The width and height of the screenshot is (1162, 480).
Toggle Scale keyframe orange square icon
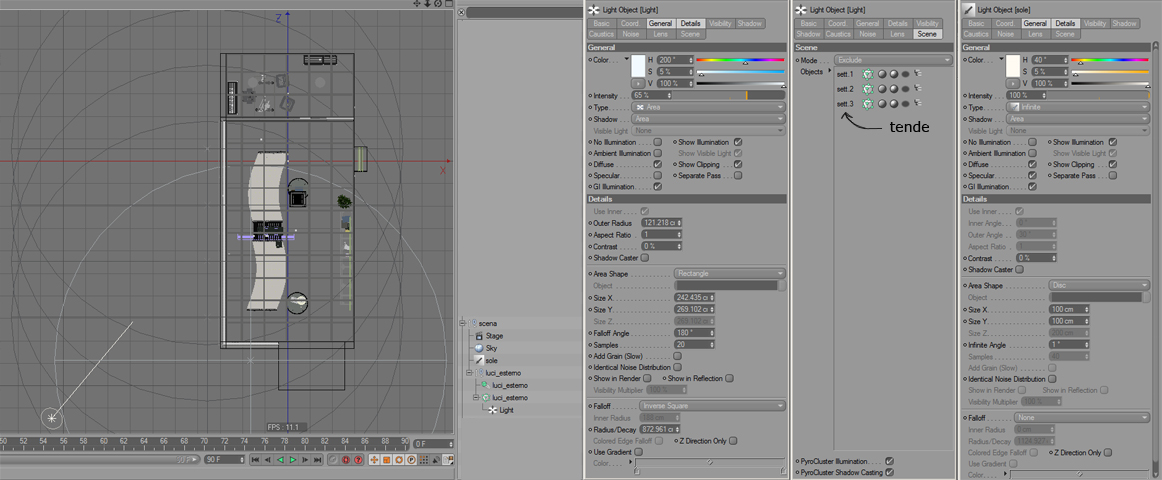(386, 460)
